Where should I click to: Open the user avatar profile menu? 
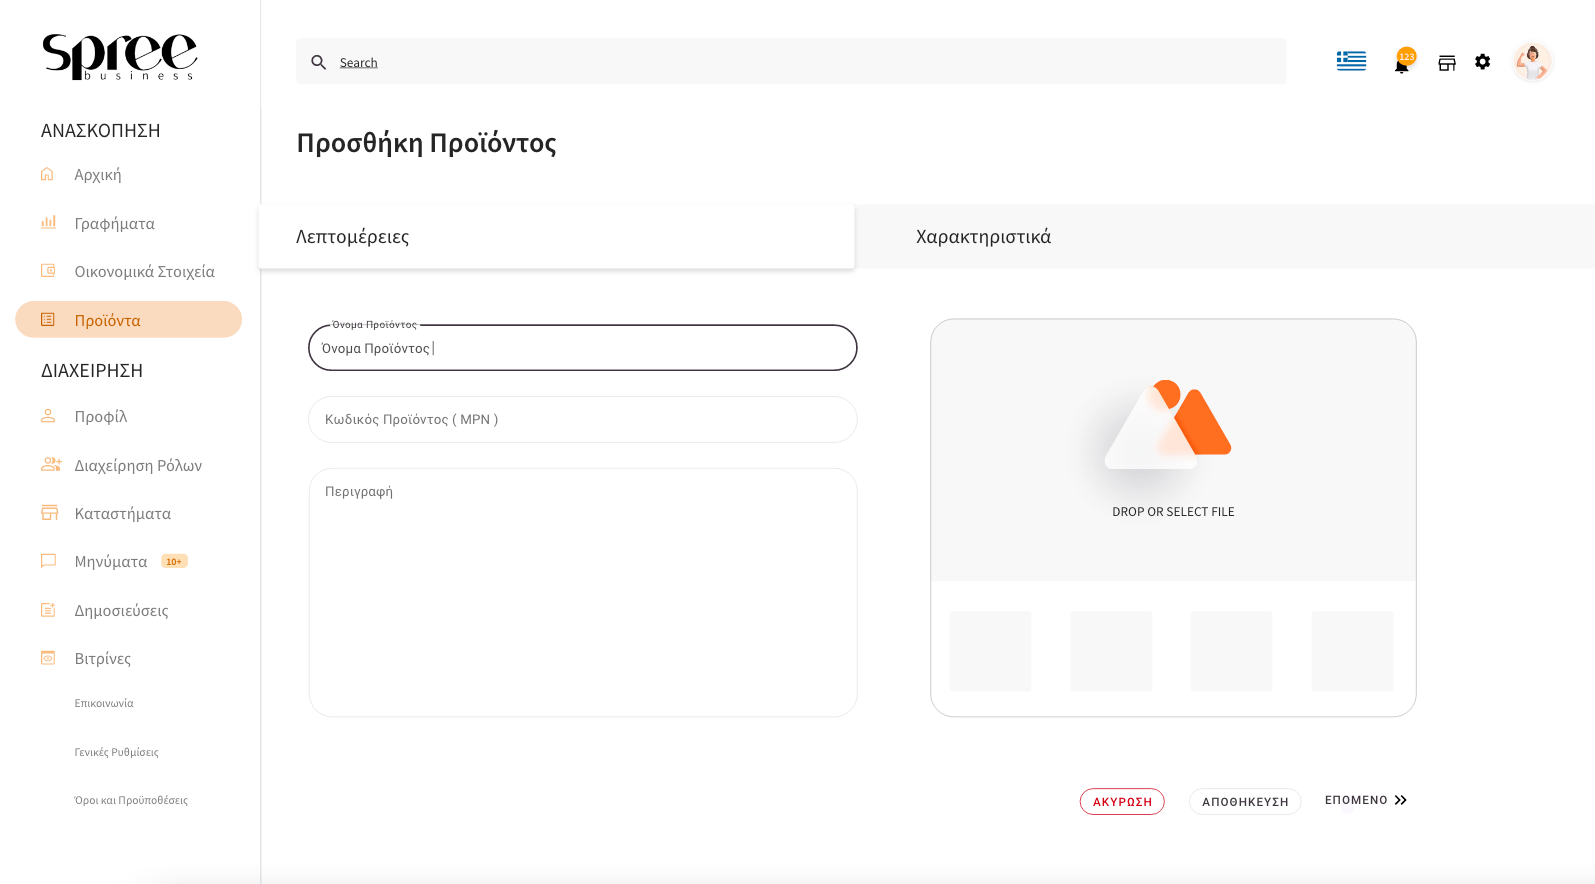point(1531,62)
